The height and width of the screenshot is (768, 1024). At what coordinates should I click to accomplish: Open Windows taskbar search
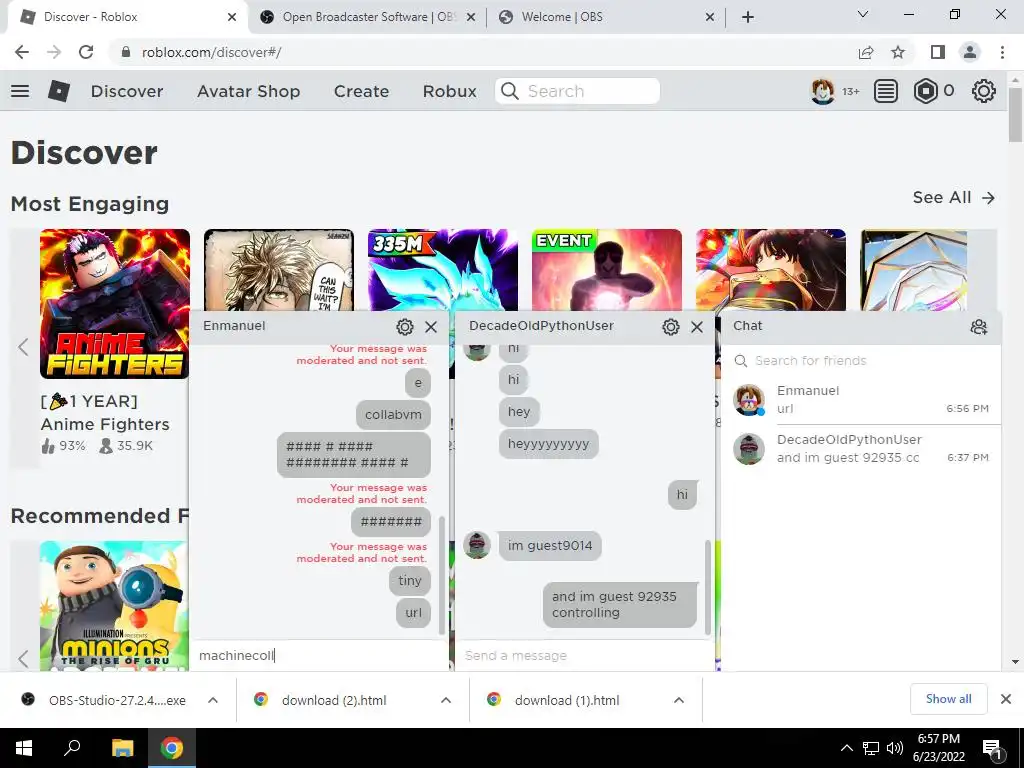[x=72, y=748]
